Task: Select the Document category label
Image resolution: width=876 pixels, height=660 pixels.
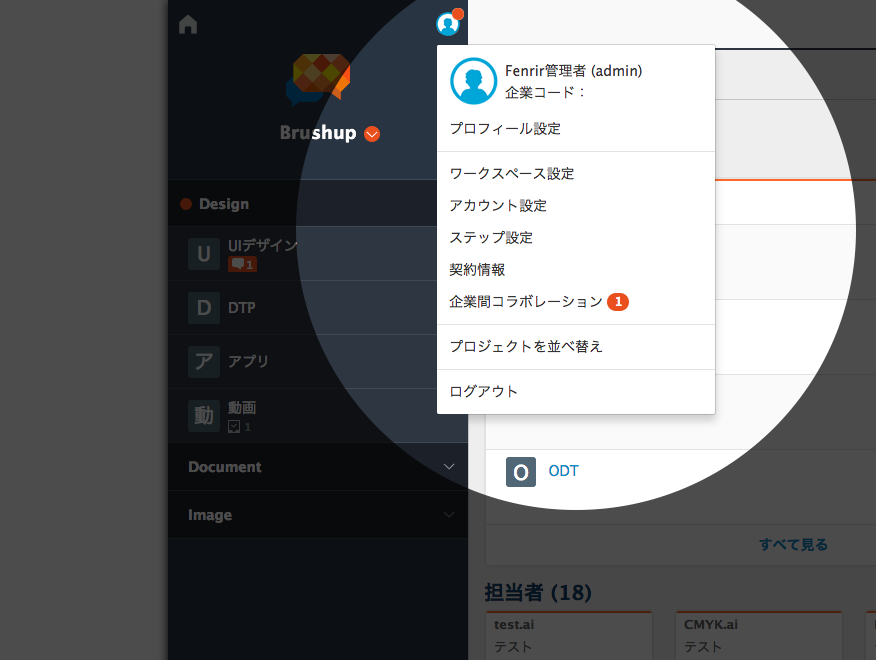Action: (x=225, y=467)
